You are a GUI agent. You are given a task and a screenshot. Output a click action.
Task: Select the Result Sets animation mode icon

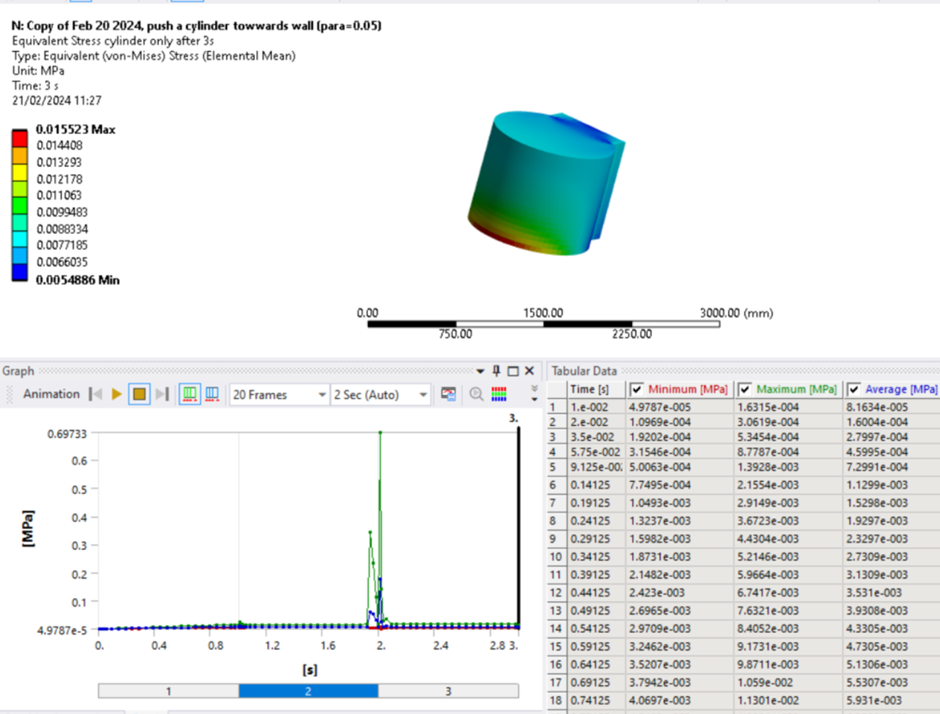point(212,394)
